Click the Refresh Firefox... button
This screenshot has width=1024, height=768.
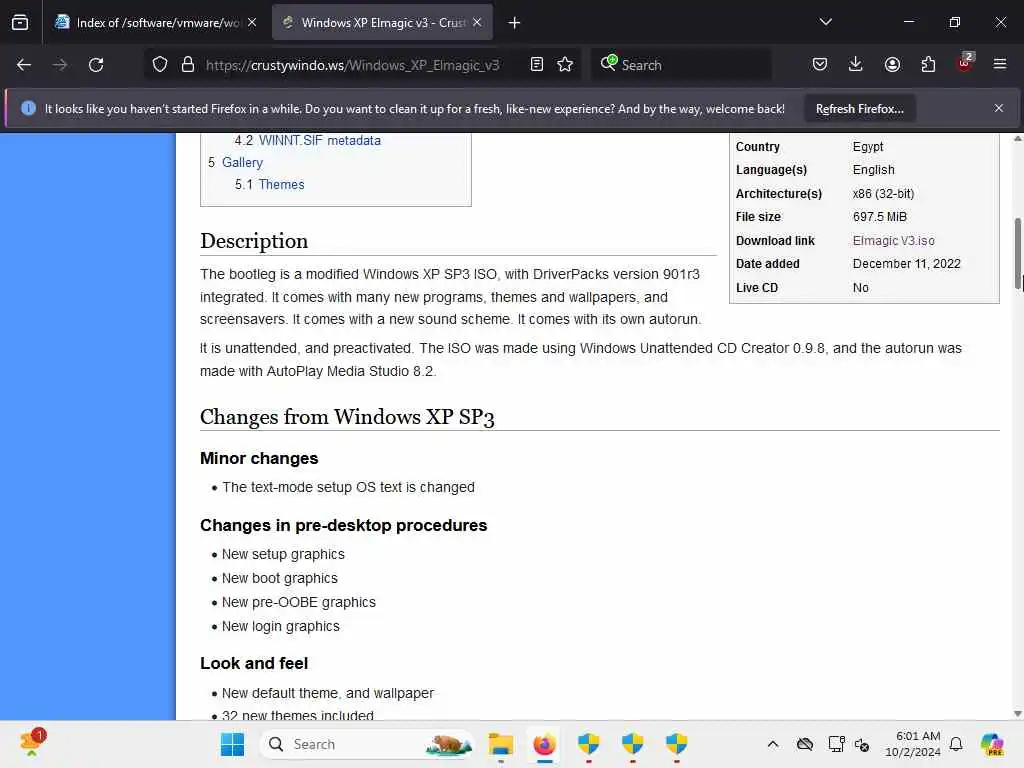859,109
